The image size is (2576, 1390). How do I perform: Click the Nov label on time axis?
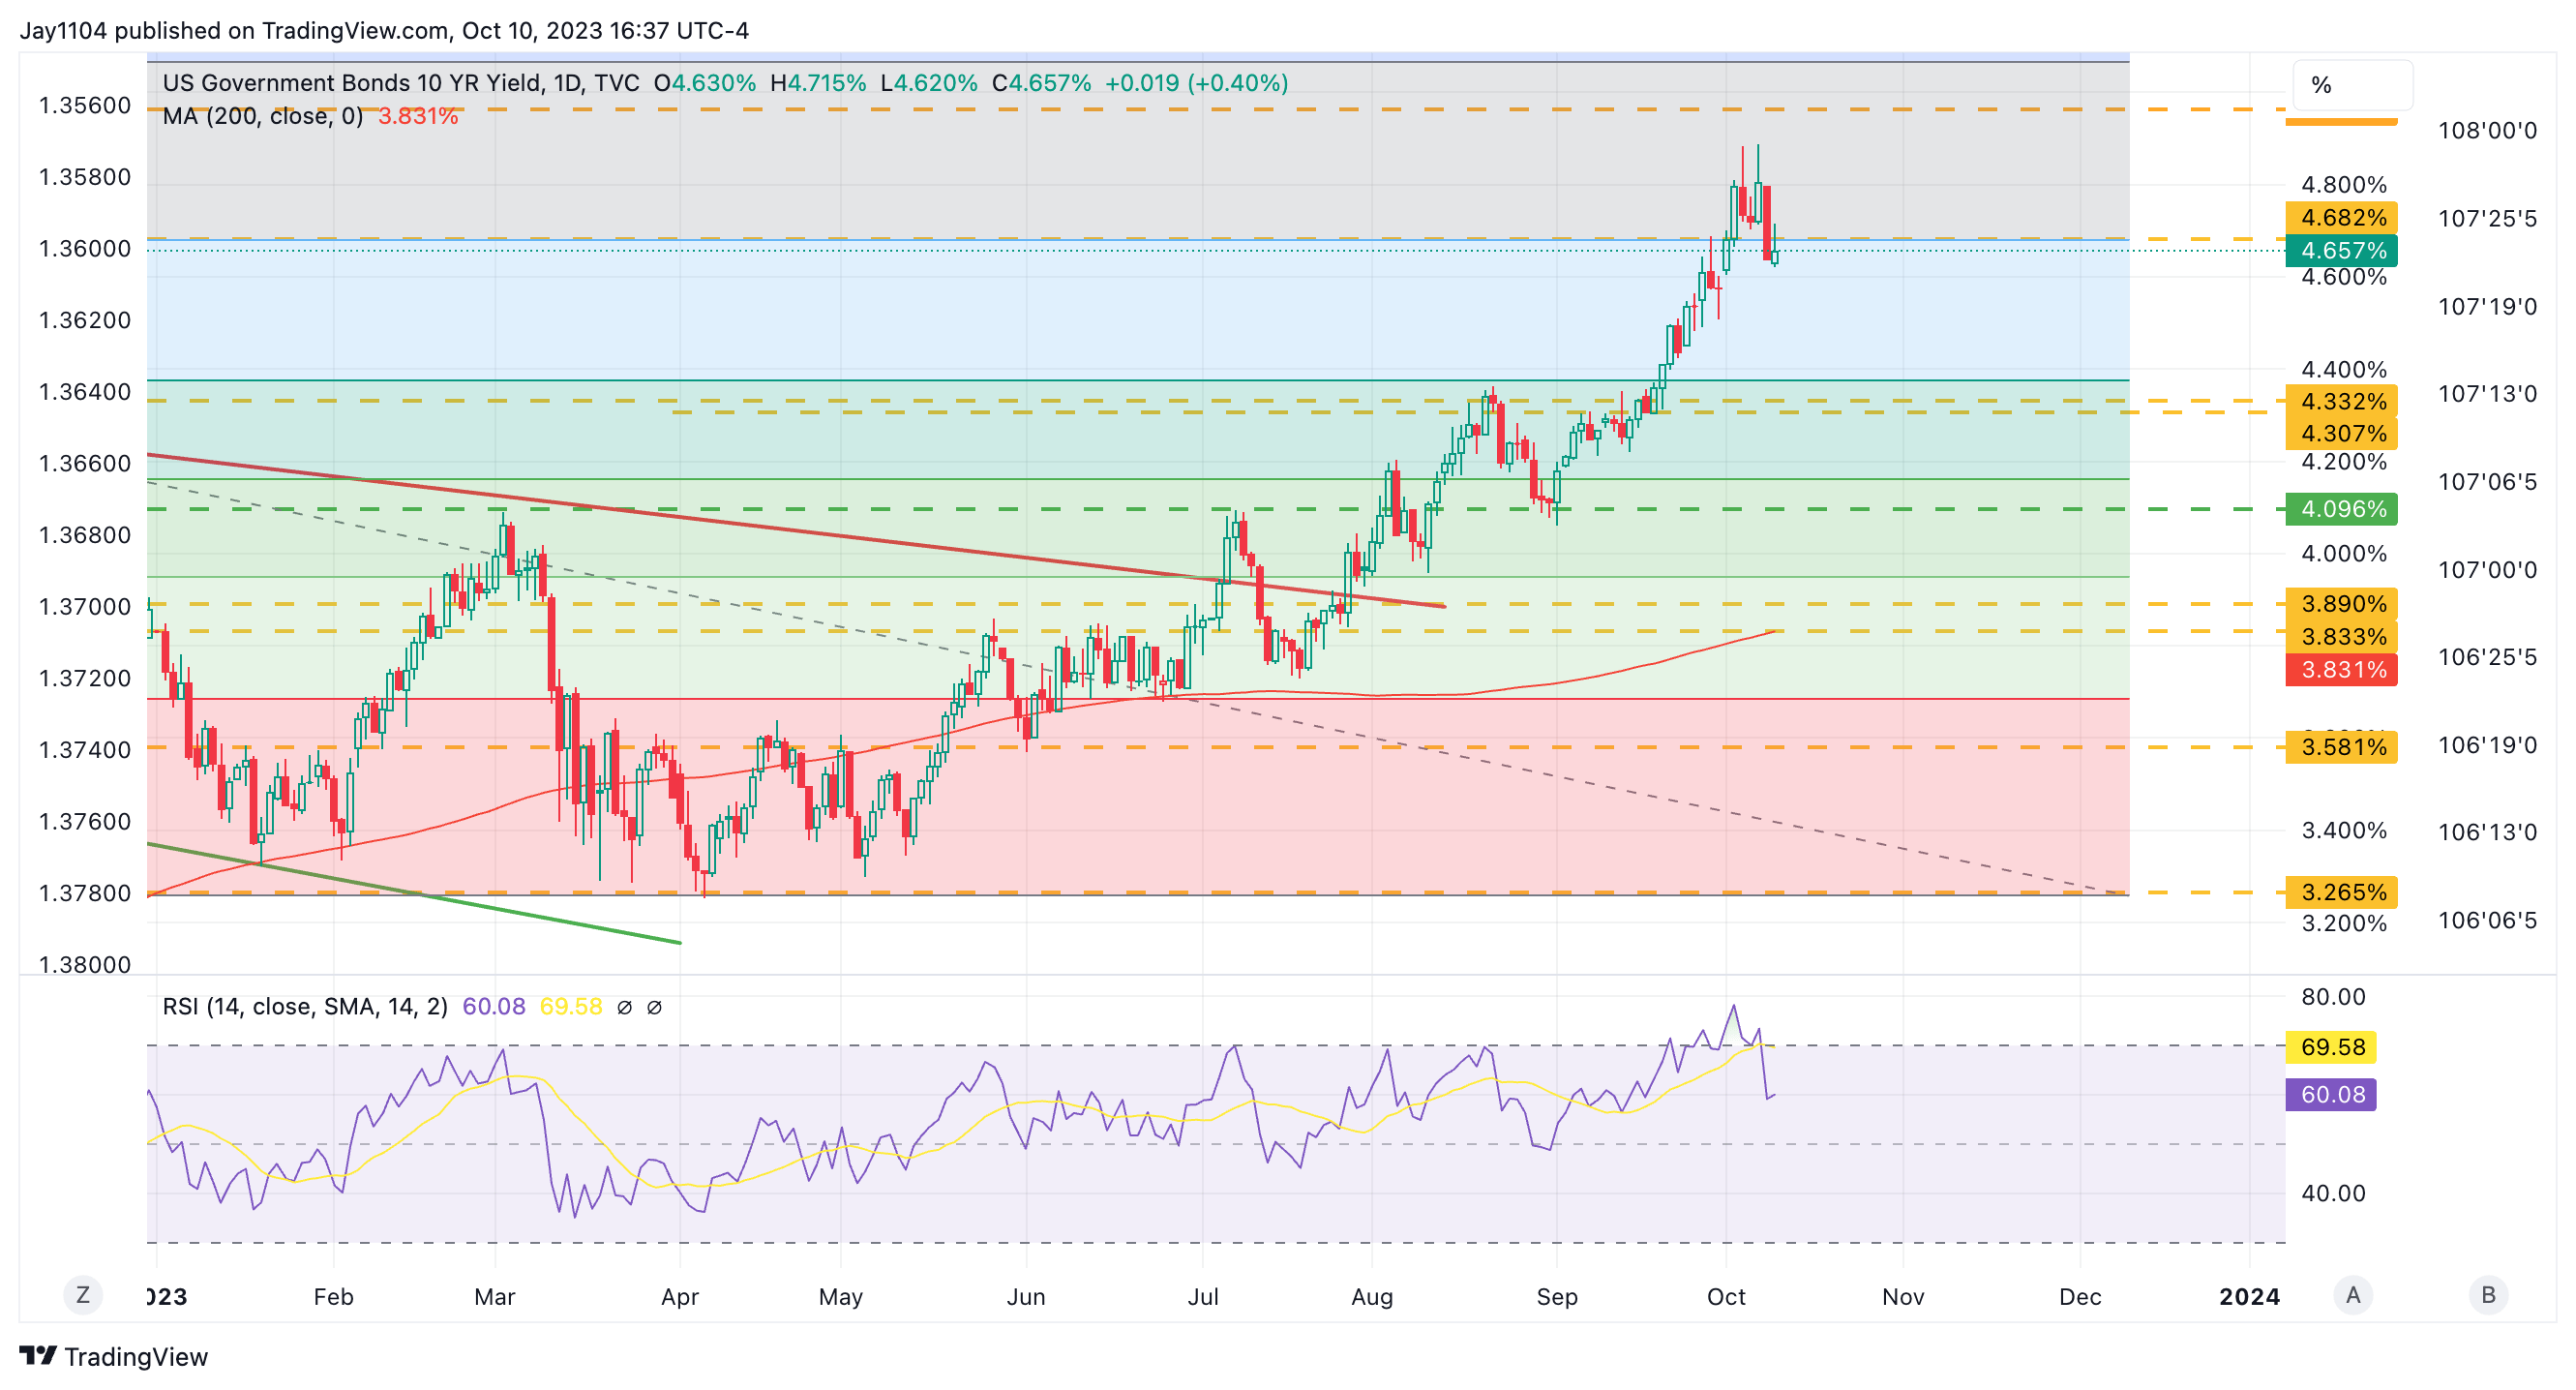click(1903, 1297)
